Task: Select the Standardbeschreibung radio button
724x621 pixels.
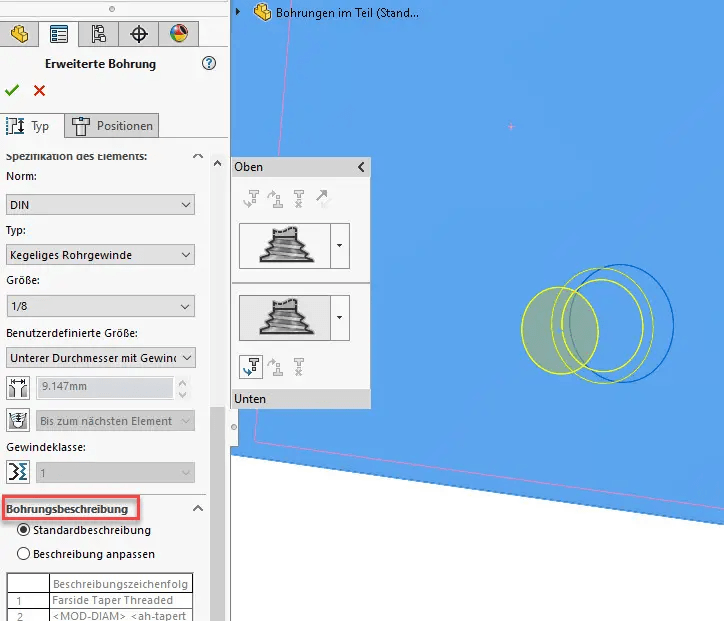Action: [x=24, y=530]
